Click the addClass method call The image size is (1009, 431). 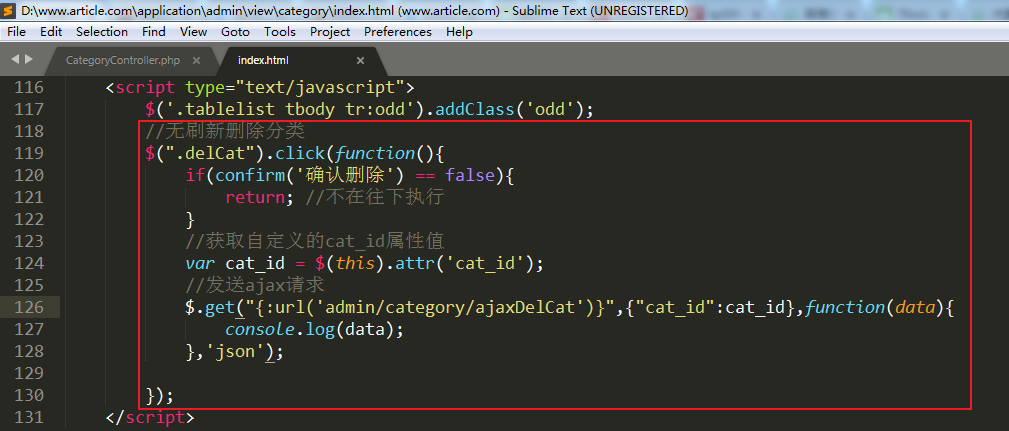click(475, 109)
